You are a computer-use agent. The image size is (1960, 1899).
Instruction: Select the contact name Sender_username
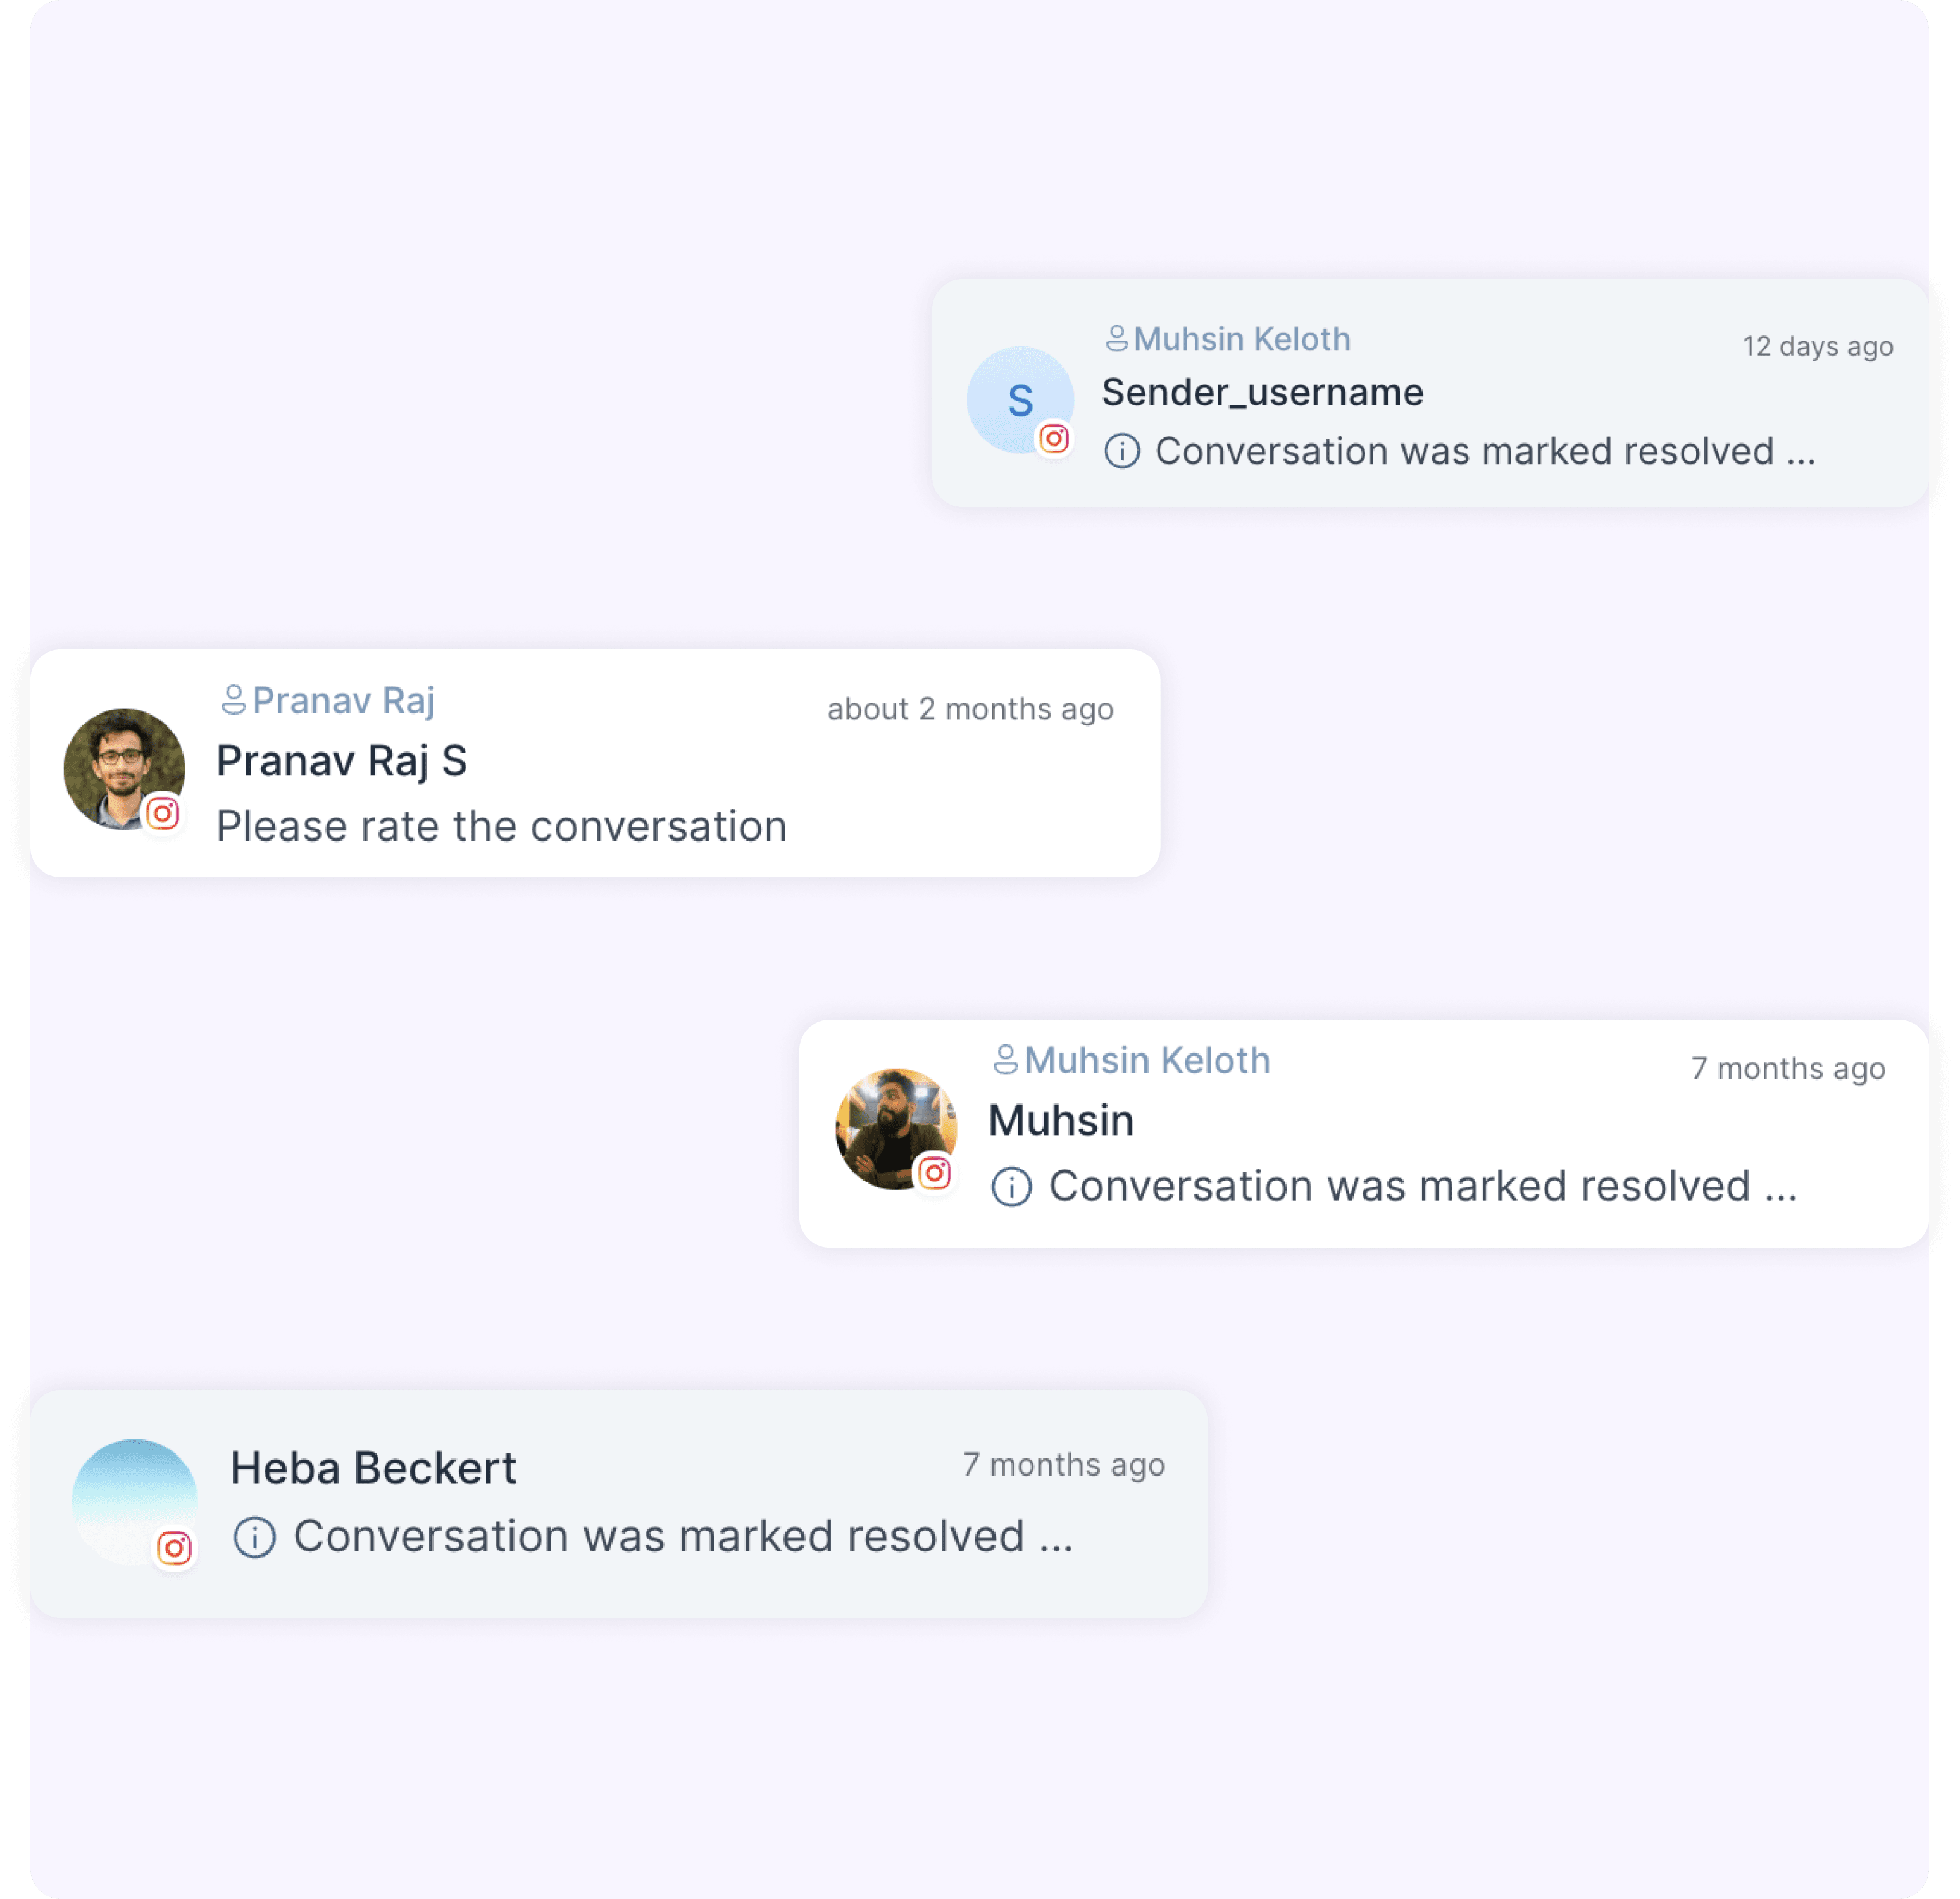1263,392
